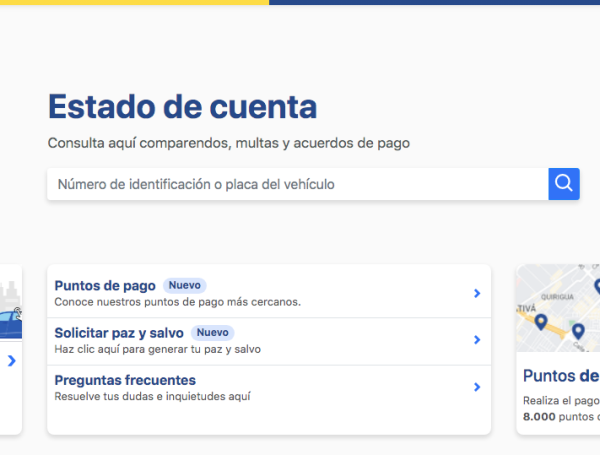Click text 'Resuelve tus dudas e inquietudes aquí'

coord(152,396)
